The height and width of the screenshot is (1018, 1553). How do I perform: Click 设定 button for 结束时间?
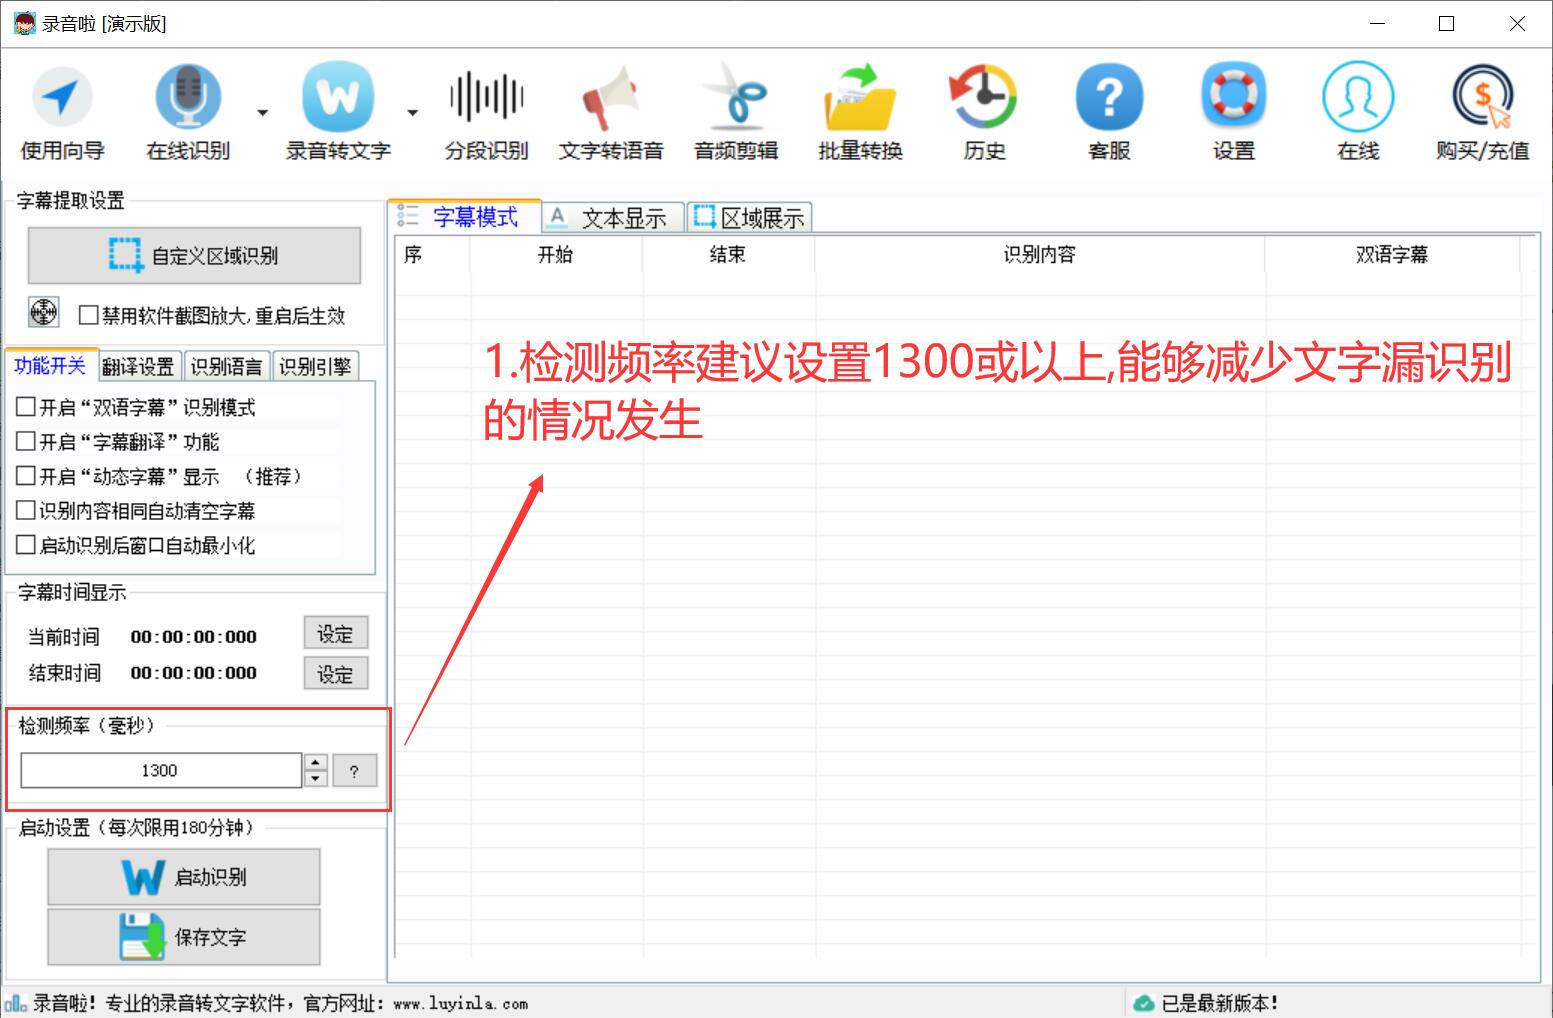[x=336, y=673]
